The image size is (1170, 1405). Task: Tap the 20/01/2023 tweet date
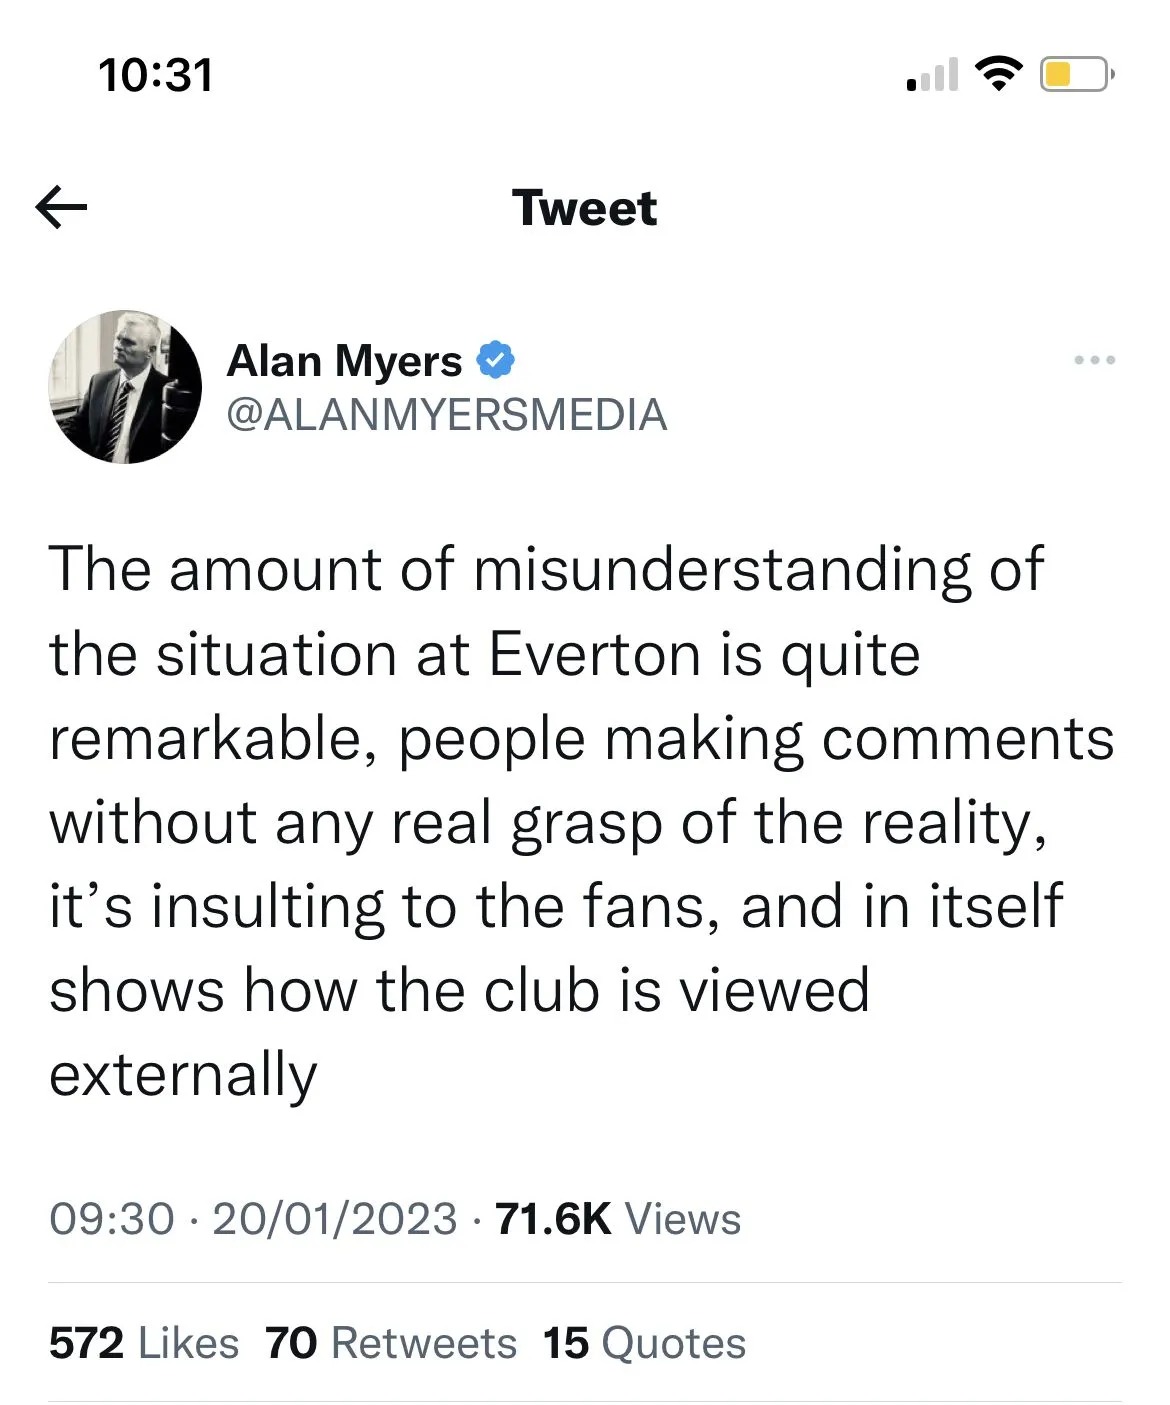[334, 1219]
